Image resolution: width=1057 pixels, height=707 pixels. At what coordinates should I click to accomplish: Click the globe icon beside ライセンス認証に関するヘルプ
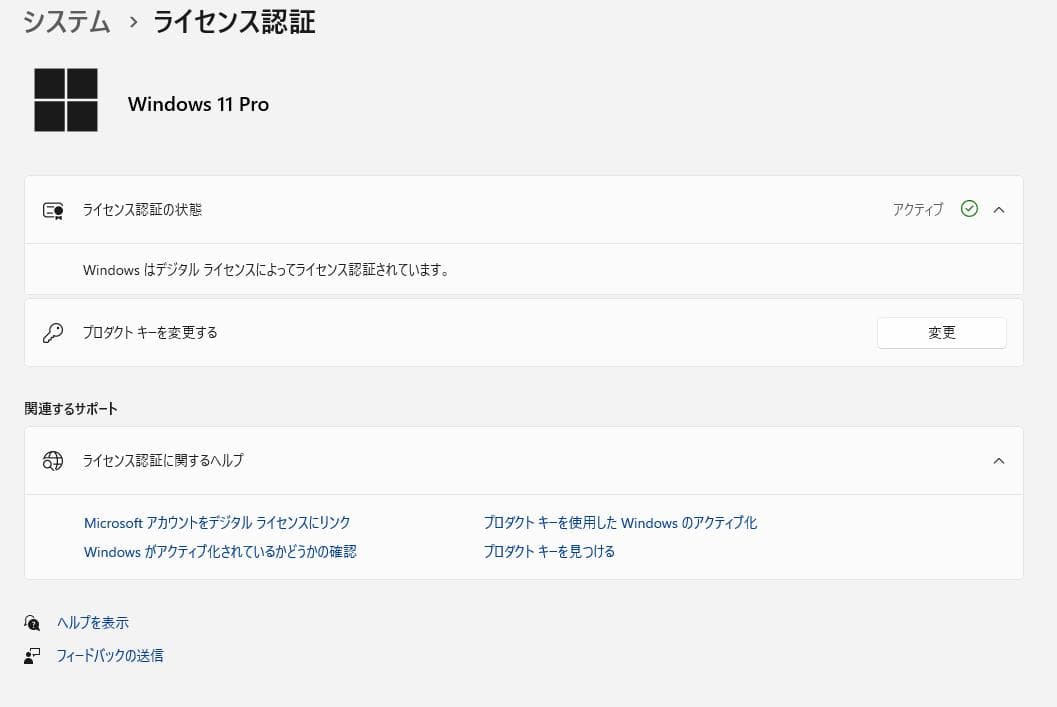53,461
